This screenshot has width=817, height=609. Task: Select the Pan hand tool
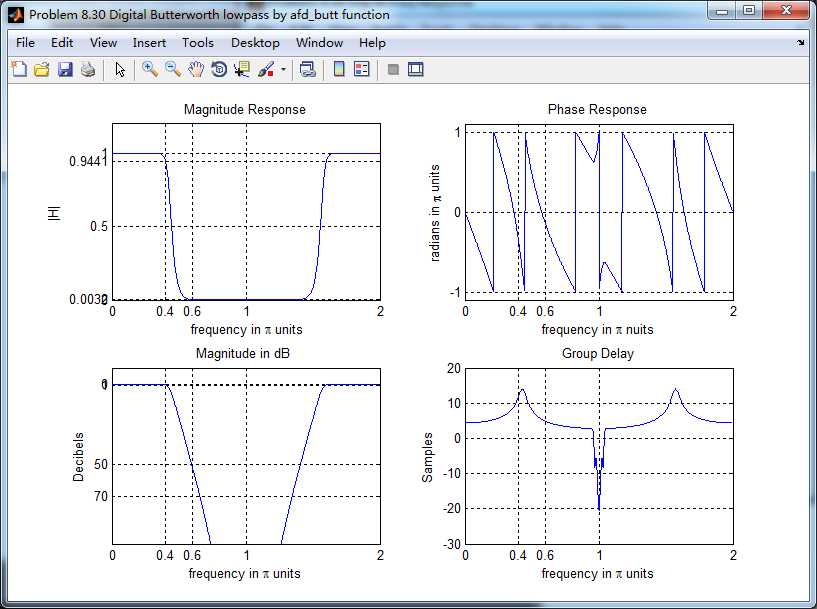(196, 69)
